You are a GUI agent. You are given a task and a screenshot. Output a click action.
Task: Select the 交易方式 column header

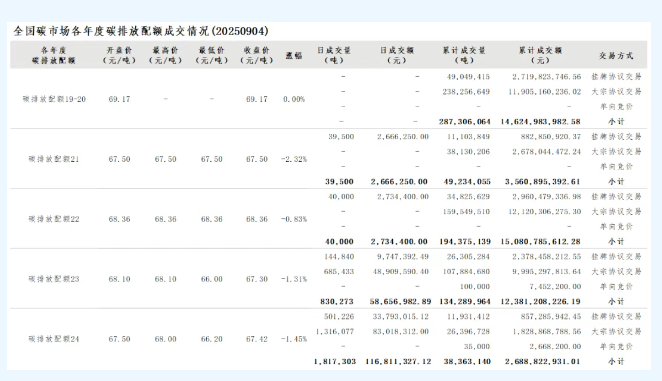click(616, 56)
